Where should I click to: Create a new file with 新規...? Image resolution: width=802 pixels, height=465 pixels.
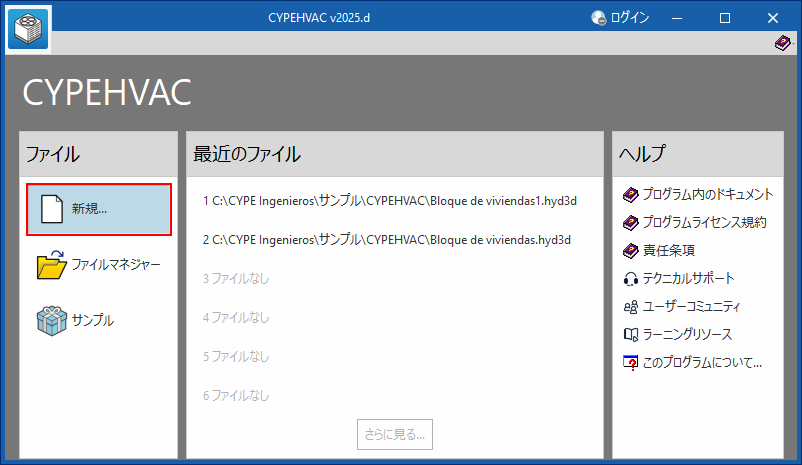pyautogui.click(x=99, y=209)
